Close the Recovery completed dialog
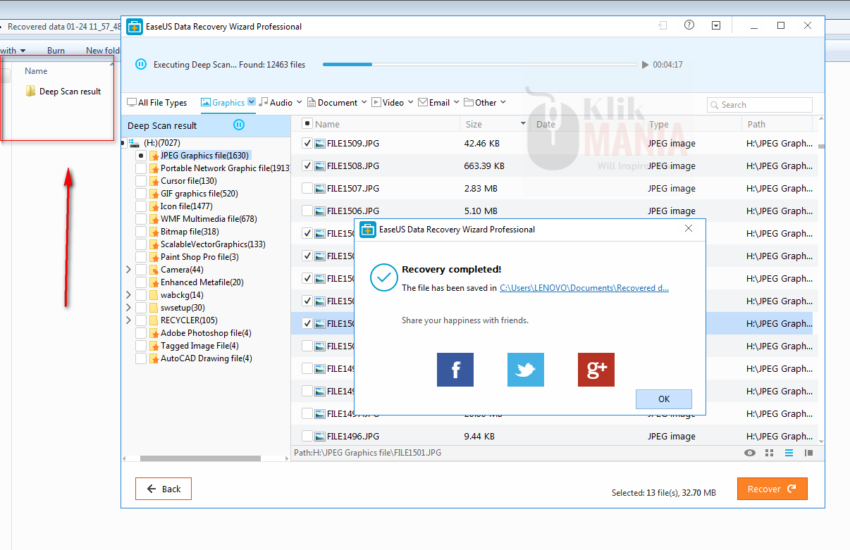This screenshot has width=850, height=550. (688, 229)
